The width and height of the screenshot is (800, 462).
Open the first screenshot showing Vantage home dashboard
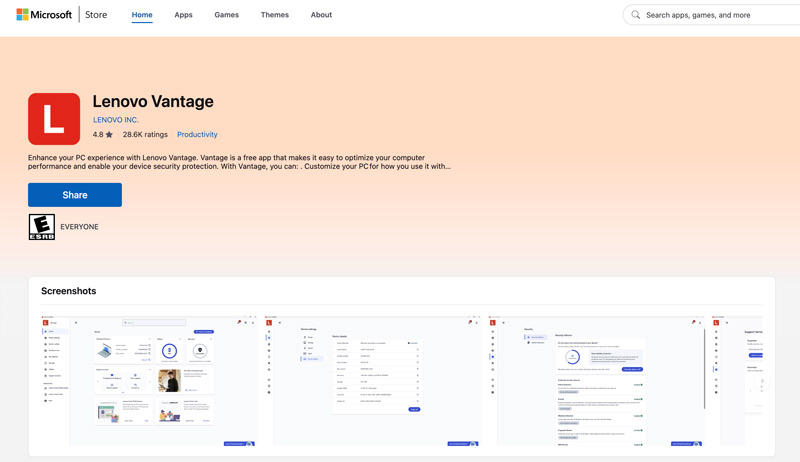point(149,381)
